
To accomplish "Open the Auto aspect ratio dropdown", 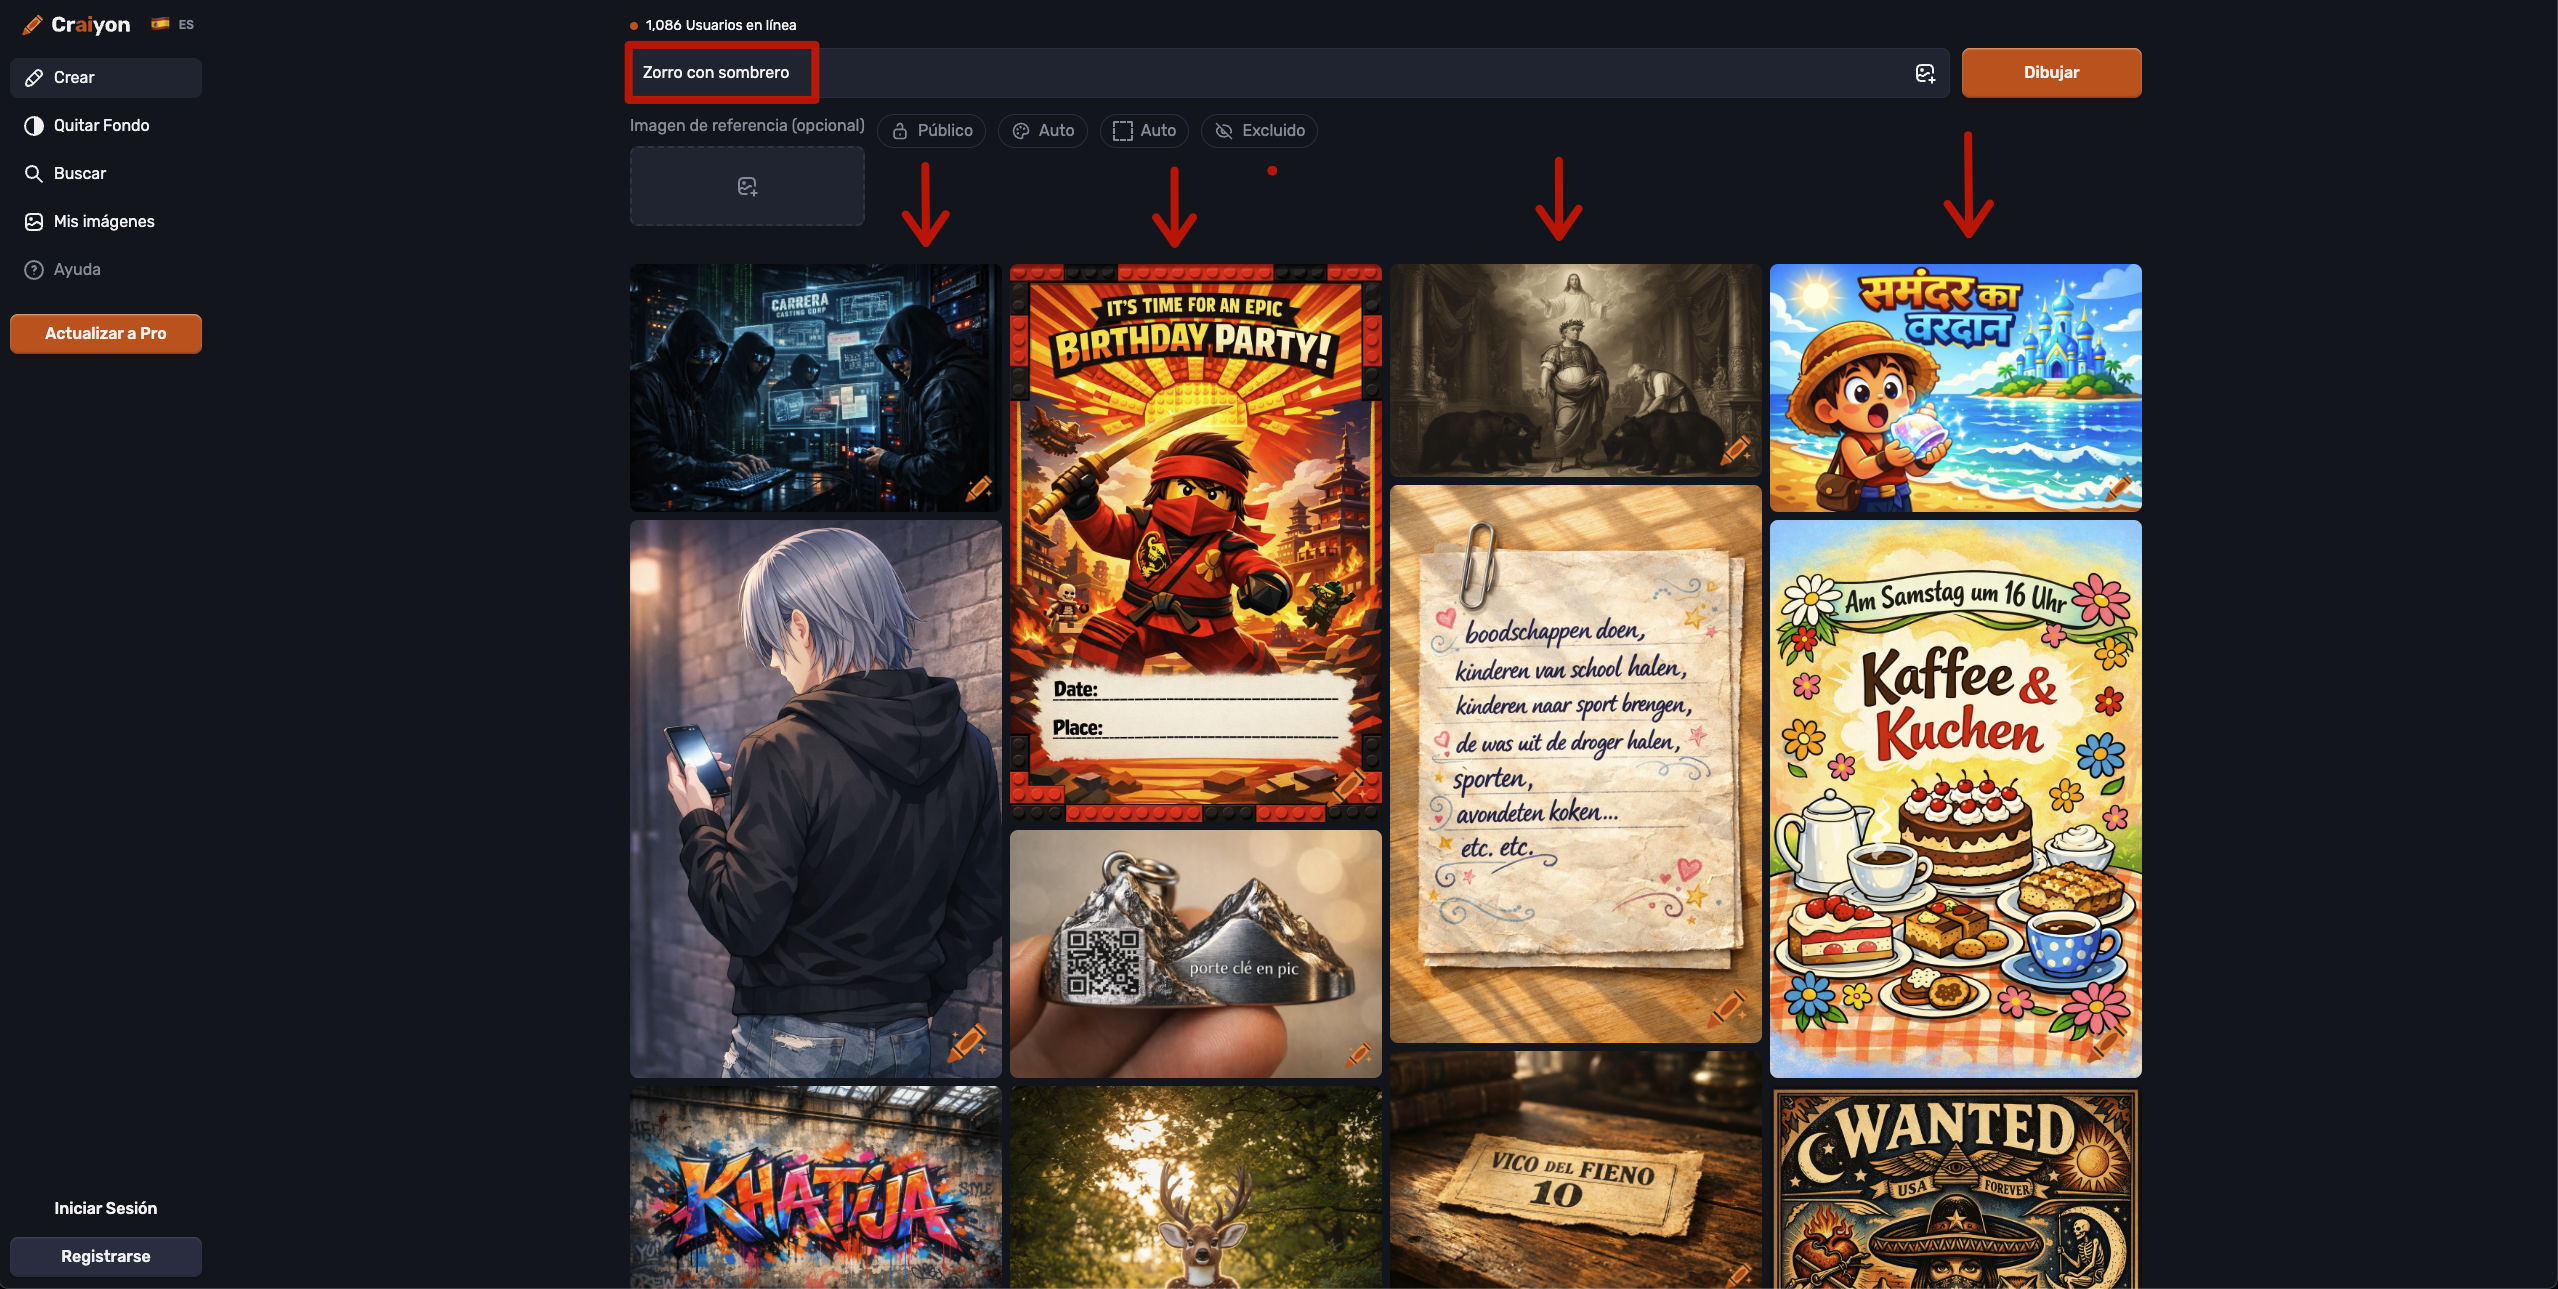I will 1144,131.
